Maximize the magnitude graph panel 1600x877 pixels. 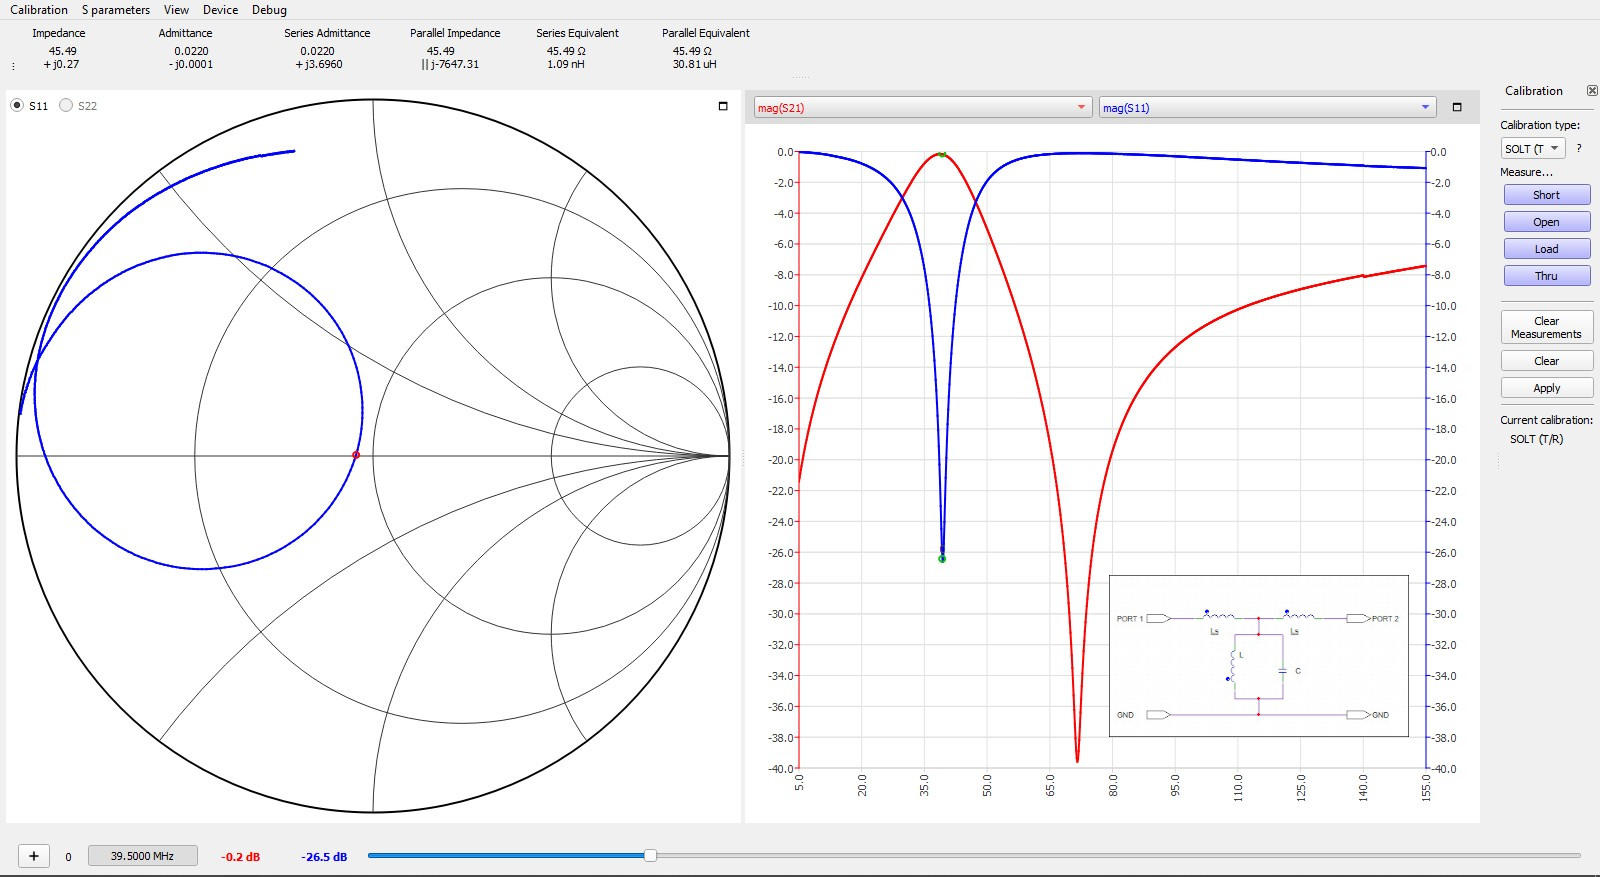tap(1457, 107)
